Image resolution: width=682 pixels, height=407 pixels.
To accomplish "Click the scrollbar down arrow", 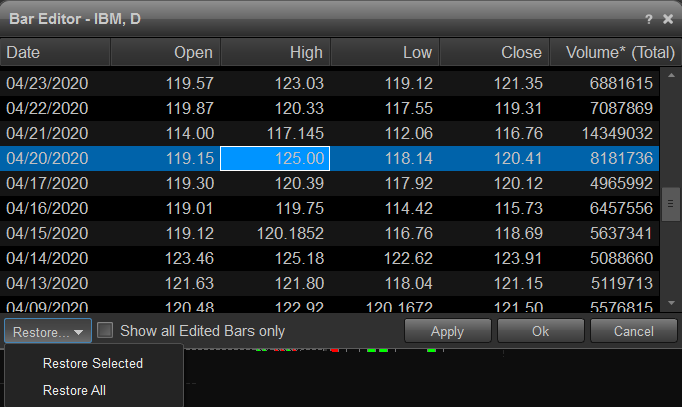I will click(671, 303).
